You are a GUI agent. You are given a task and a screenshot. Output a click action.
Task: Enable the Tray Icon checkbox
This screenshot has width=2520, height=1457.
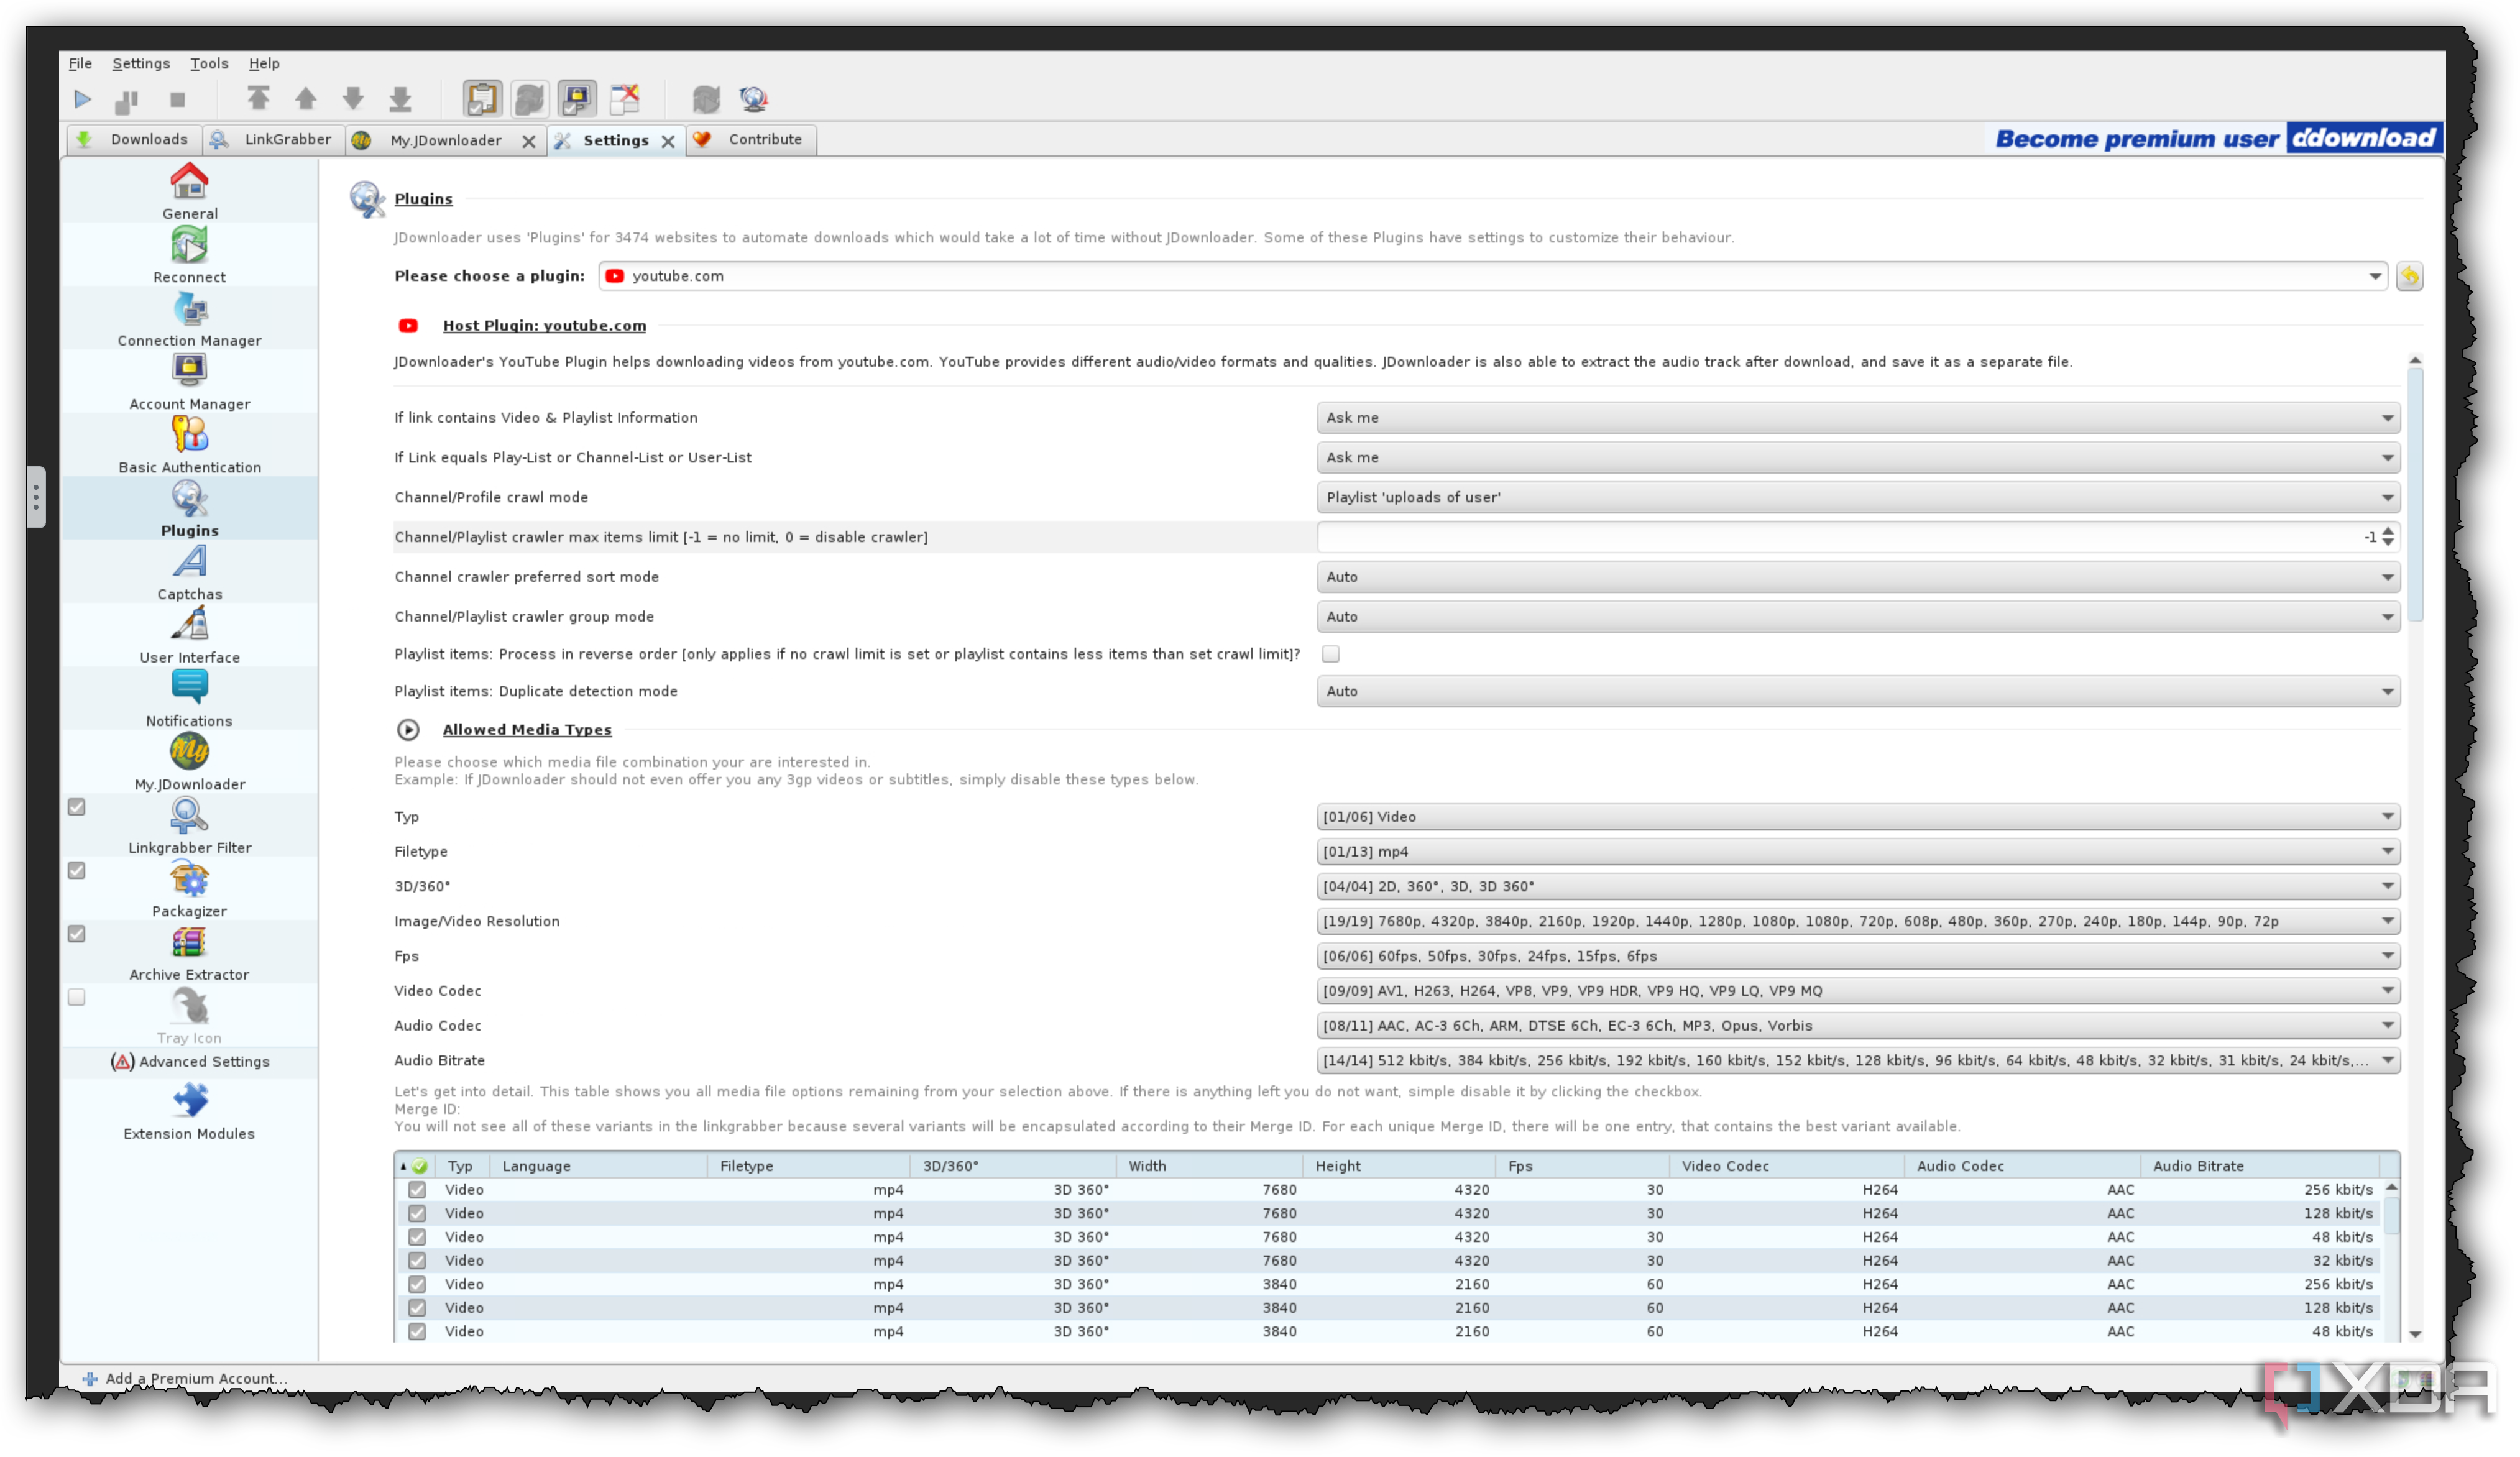[x=76, y=997]
